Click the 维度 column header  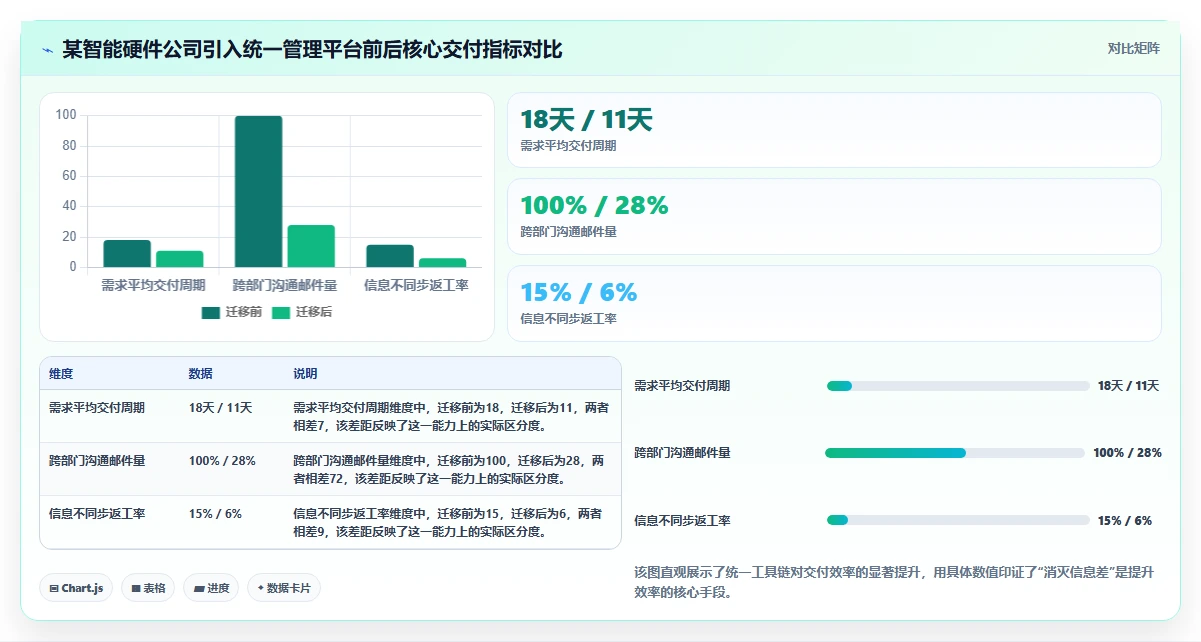[x=61, y=374]
